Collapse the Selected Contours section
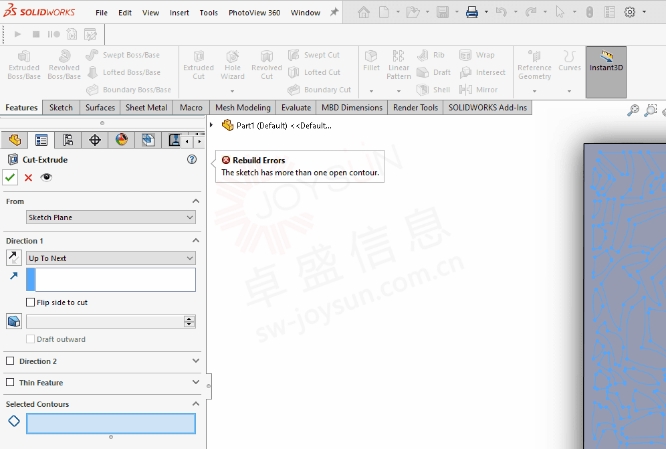Screen dimensions: 666x449 196,404
